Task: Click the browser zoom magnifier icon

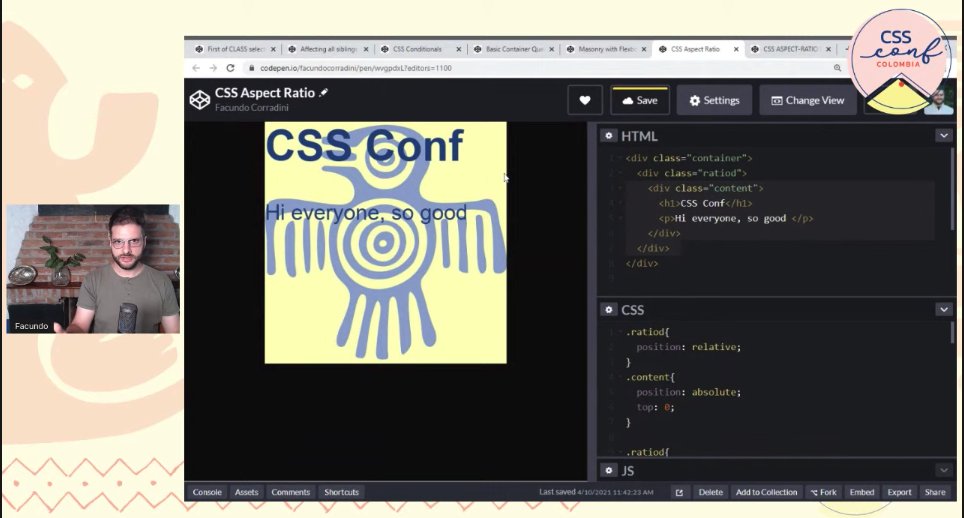Action: coord(837,68)
